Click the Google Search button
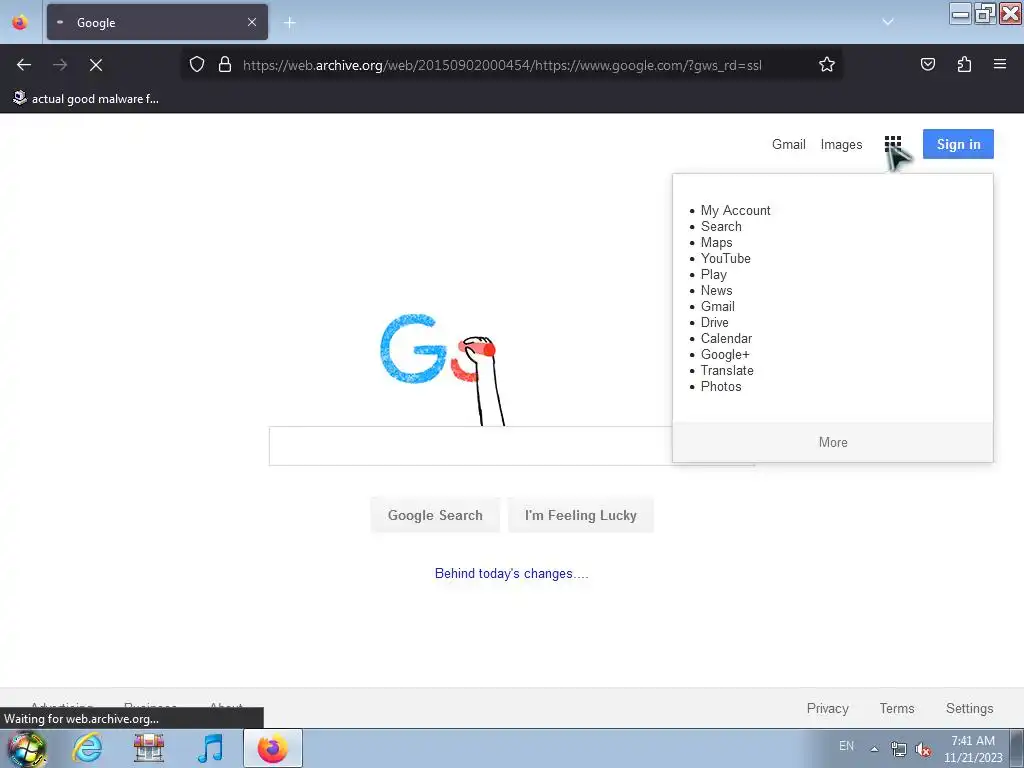This screenshot has width=1024, height=768. click(x=435, y=515)
